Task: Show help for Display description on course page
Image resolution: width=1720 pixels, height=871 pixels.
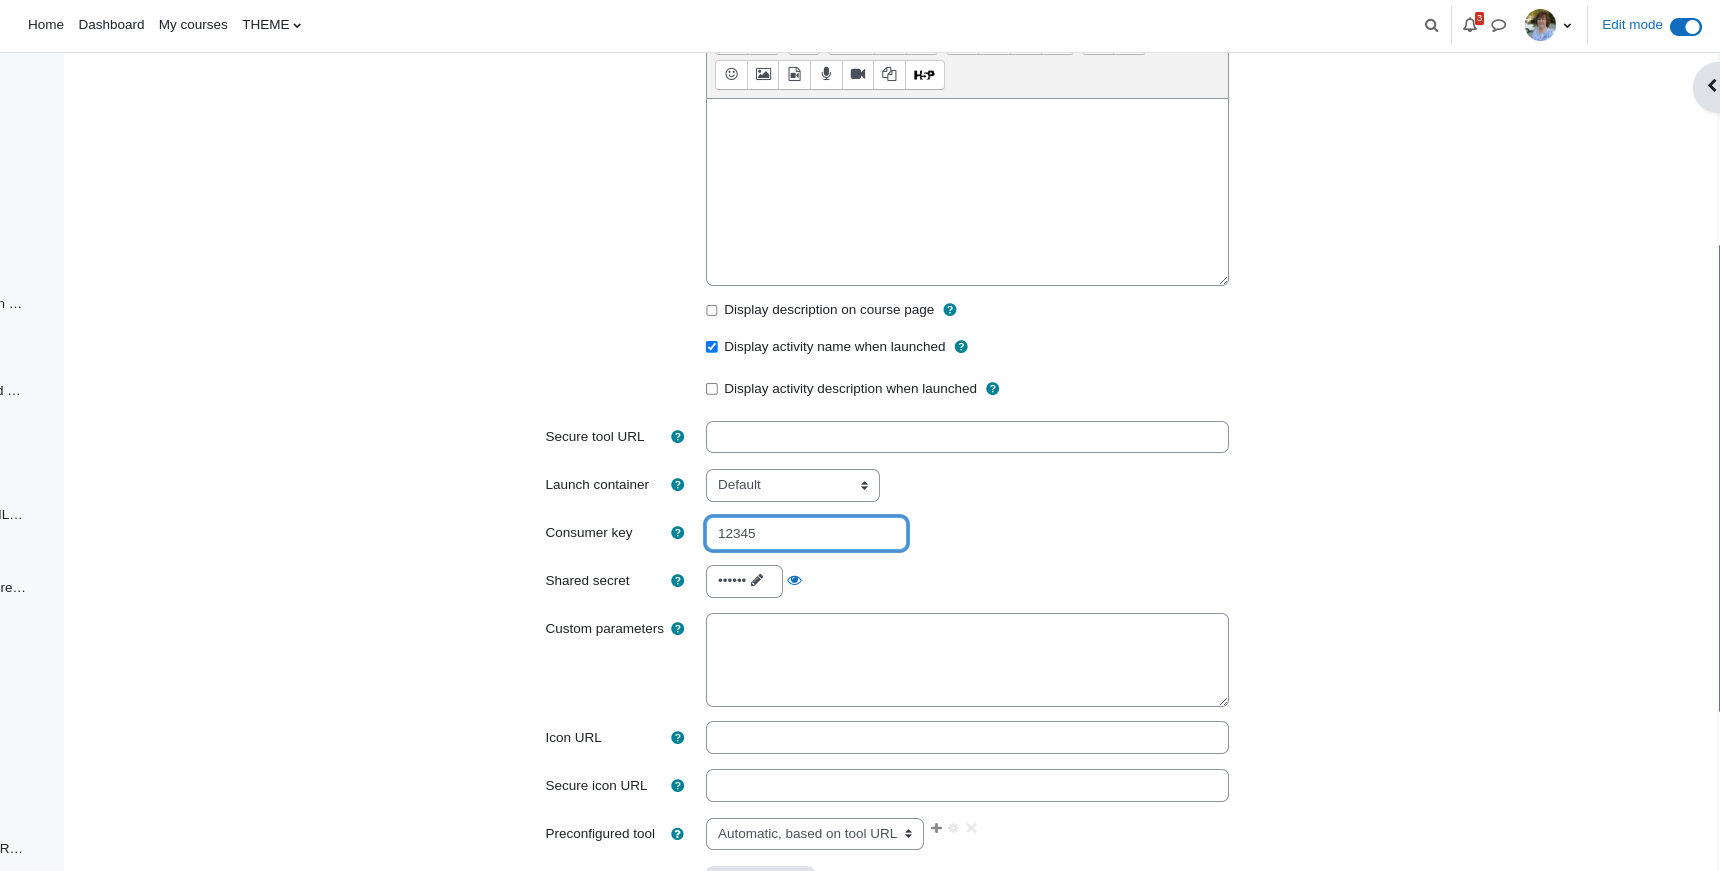Action: pyautogui.click(x=950, y=310)
